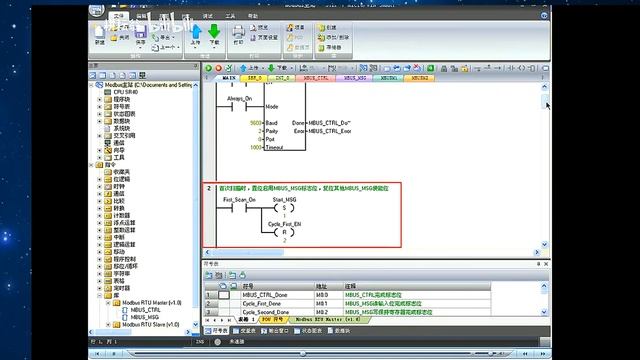Open the Previous dropdown in the ribbon

(x=178, y=48)
